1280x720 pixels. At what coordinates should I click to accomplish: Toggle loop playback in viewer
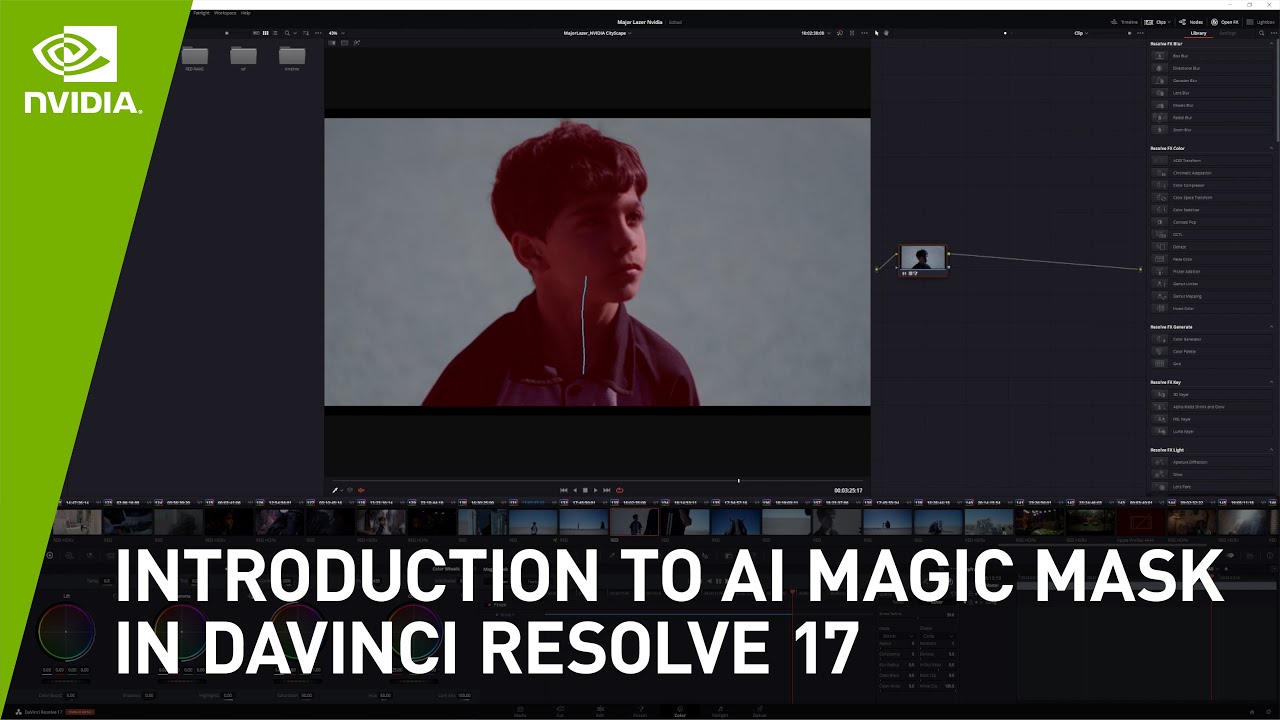[x=620, y=490]
